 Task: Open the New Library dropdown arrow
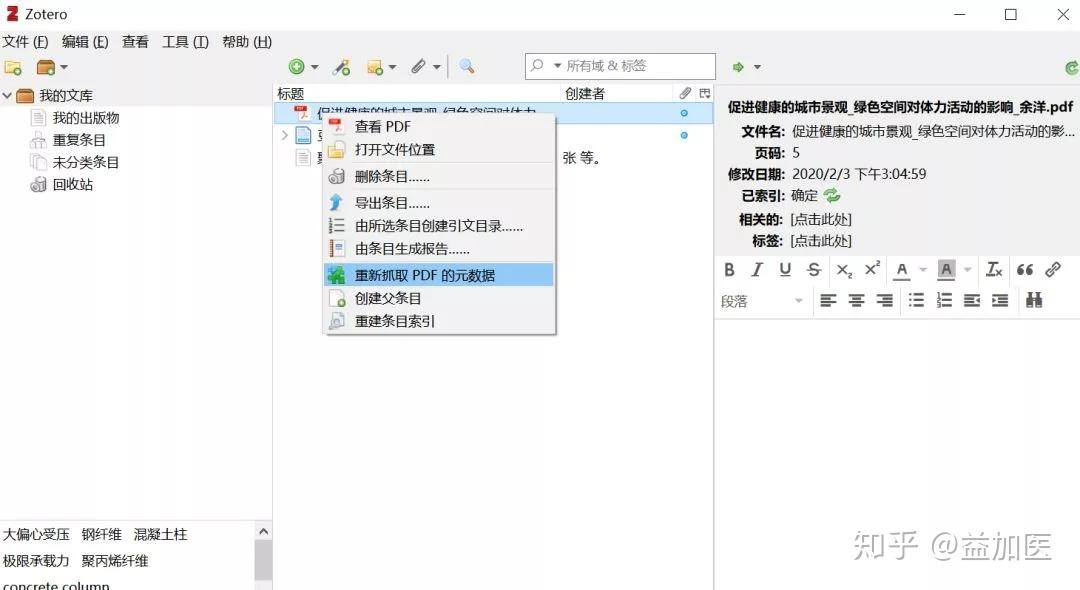point(64,67)
